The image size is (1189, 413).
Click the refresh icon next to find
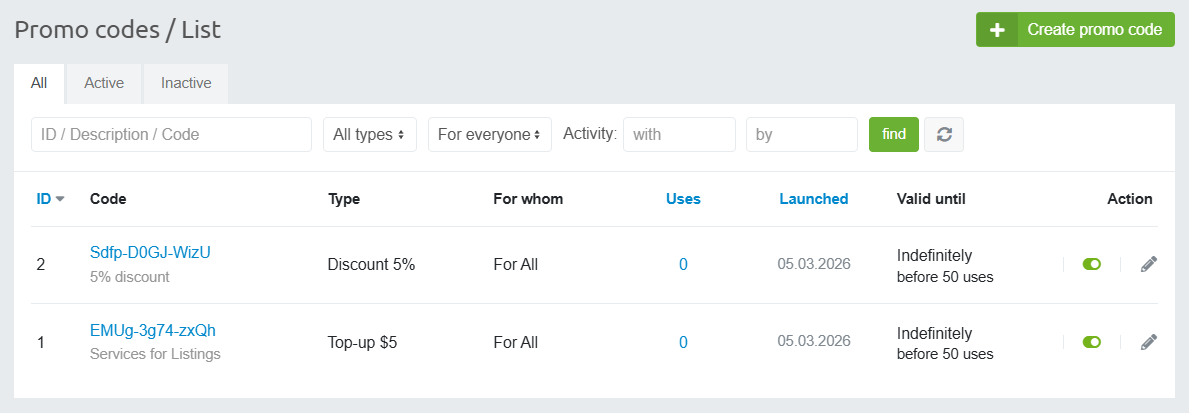(x=943, y=134)
